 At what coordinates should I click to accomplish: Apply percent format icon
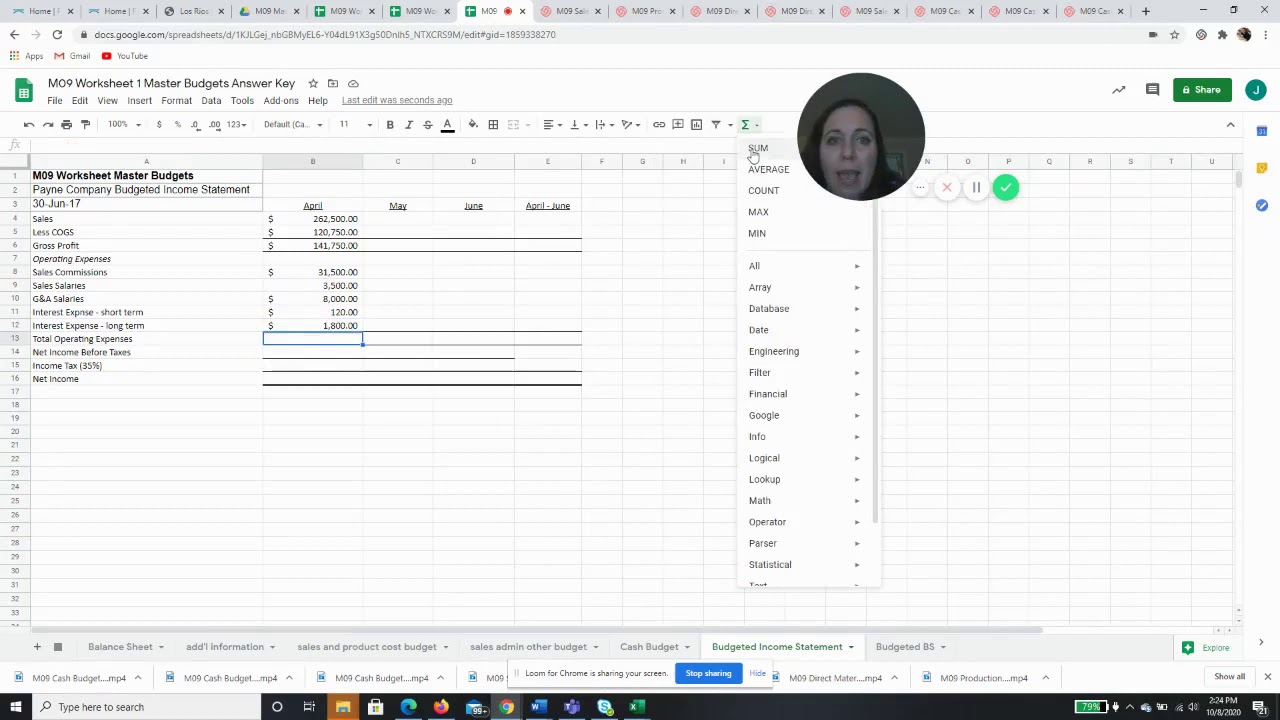click(x=177, y=124)
